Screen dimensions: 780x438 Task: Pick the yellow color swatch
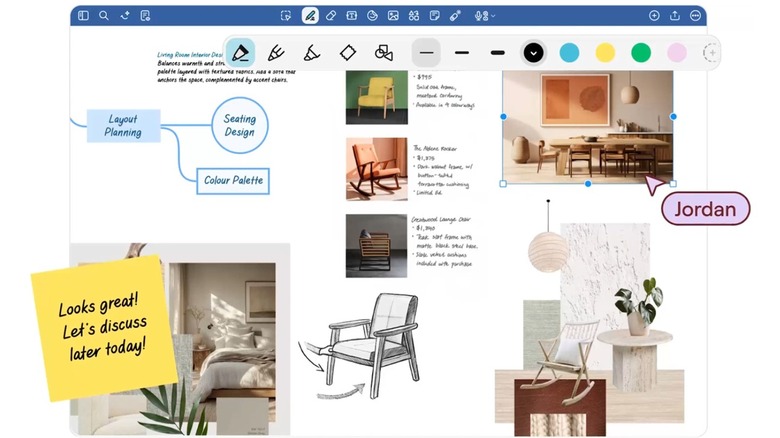pyautogui.click(x=605, y=53)
